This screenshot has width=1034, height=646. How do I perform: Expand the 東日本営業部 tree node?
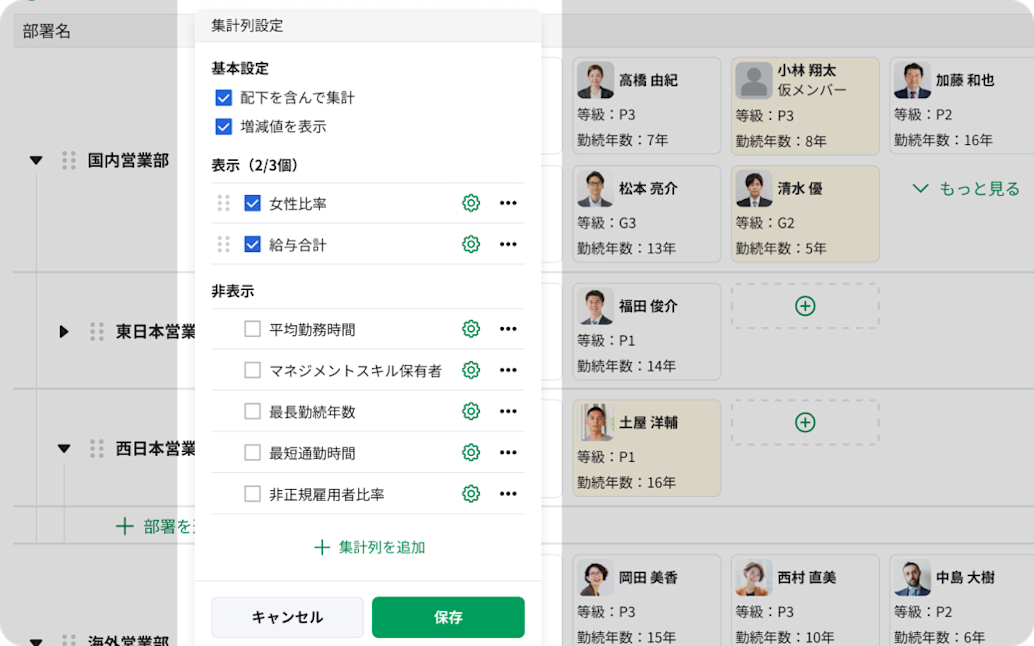[63, 332]
